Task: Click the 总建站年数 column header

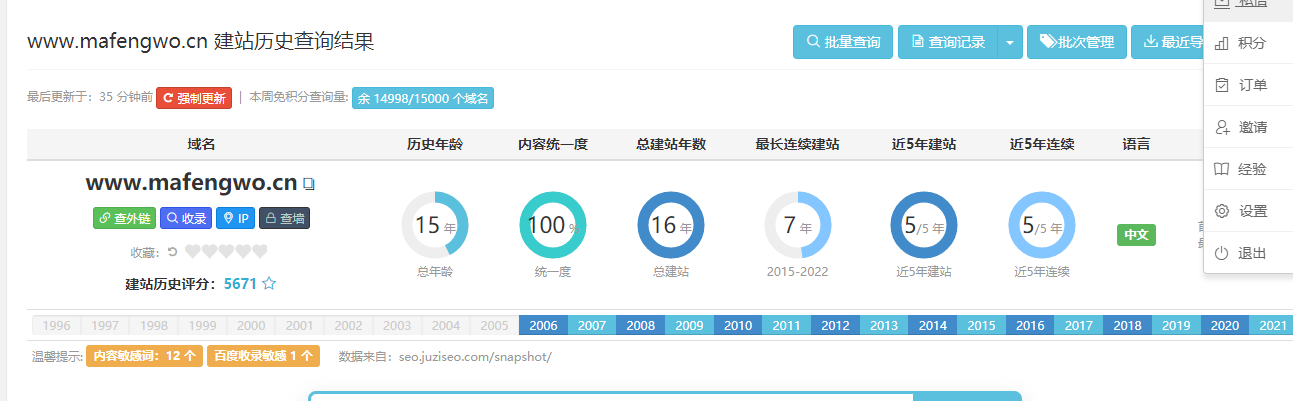Action: click(x=671, y=144)
